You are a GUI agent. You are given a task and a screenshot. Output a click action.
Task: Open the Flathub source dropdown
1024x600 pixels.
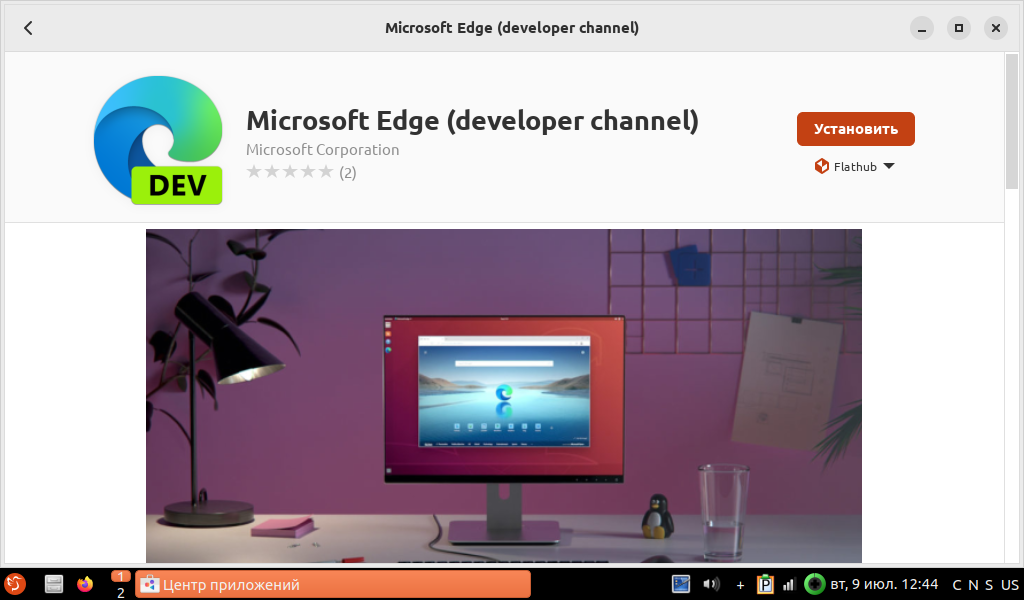coord(854,166)
